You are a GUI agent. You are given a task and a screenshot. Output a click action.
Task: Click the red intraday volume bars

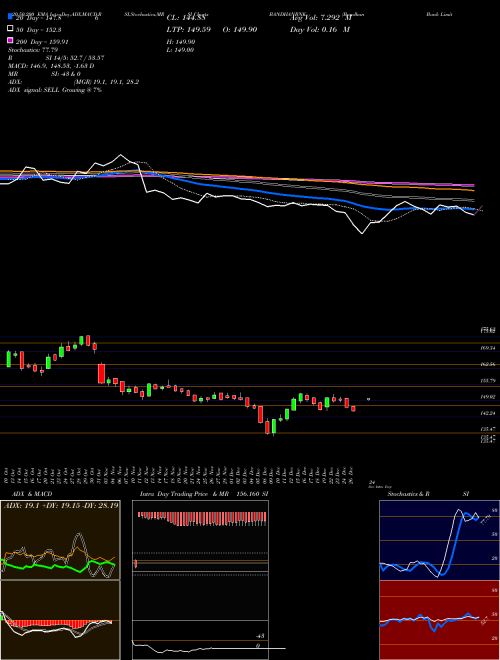[x=202, y=518]
